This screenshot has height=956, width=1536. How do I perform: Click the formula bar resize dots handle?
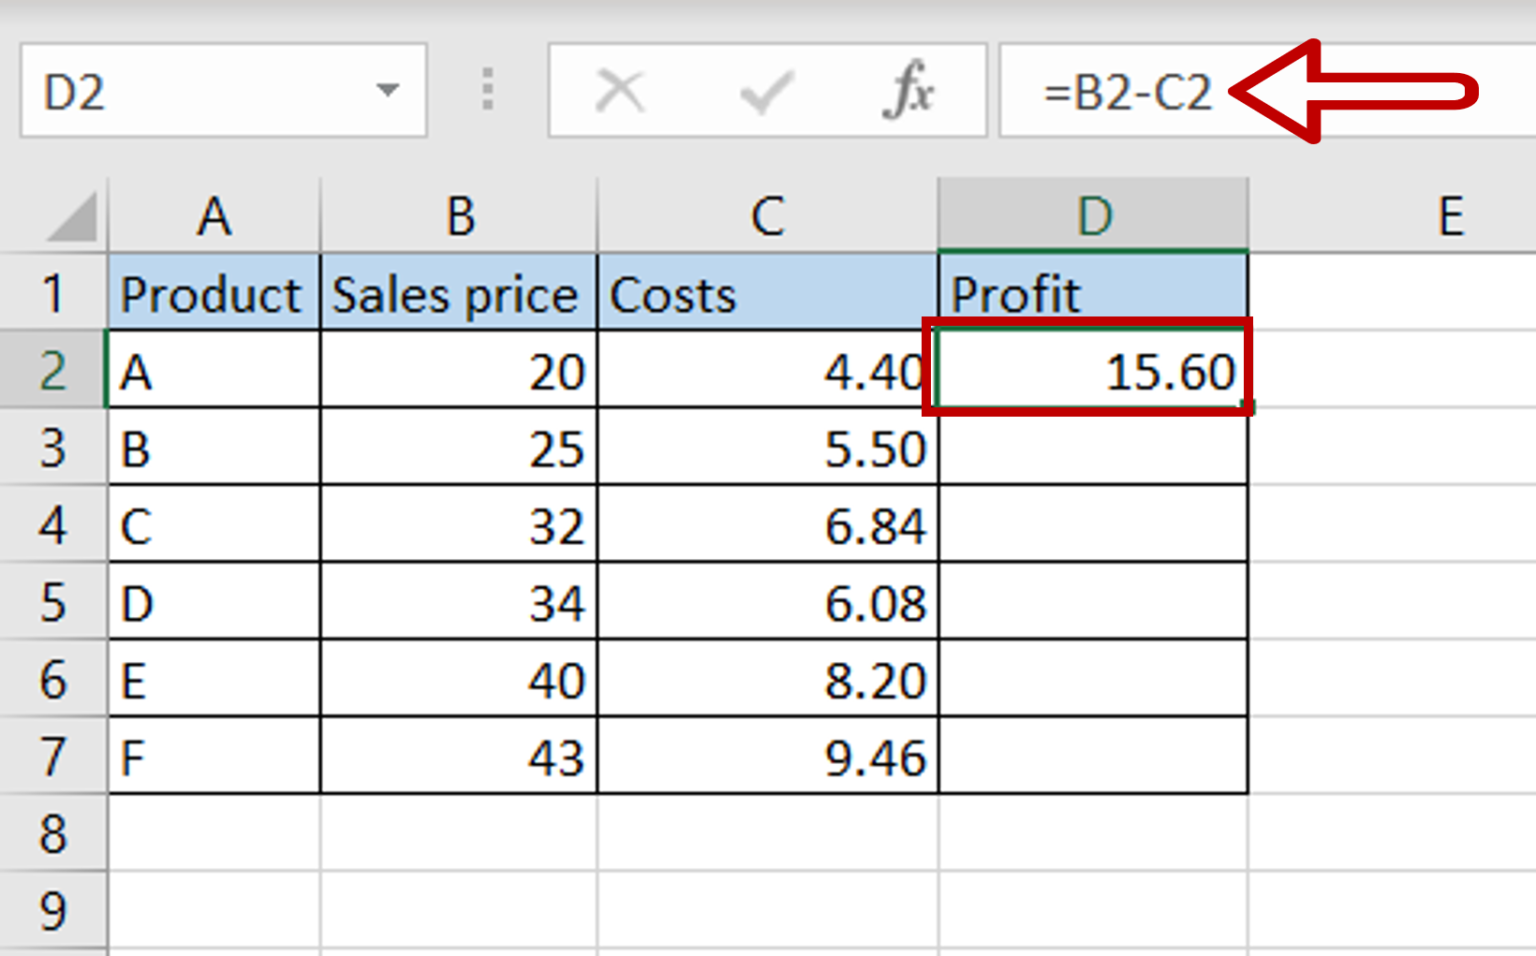pos(488,90)
